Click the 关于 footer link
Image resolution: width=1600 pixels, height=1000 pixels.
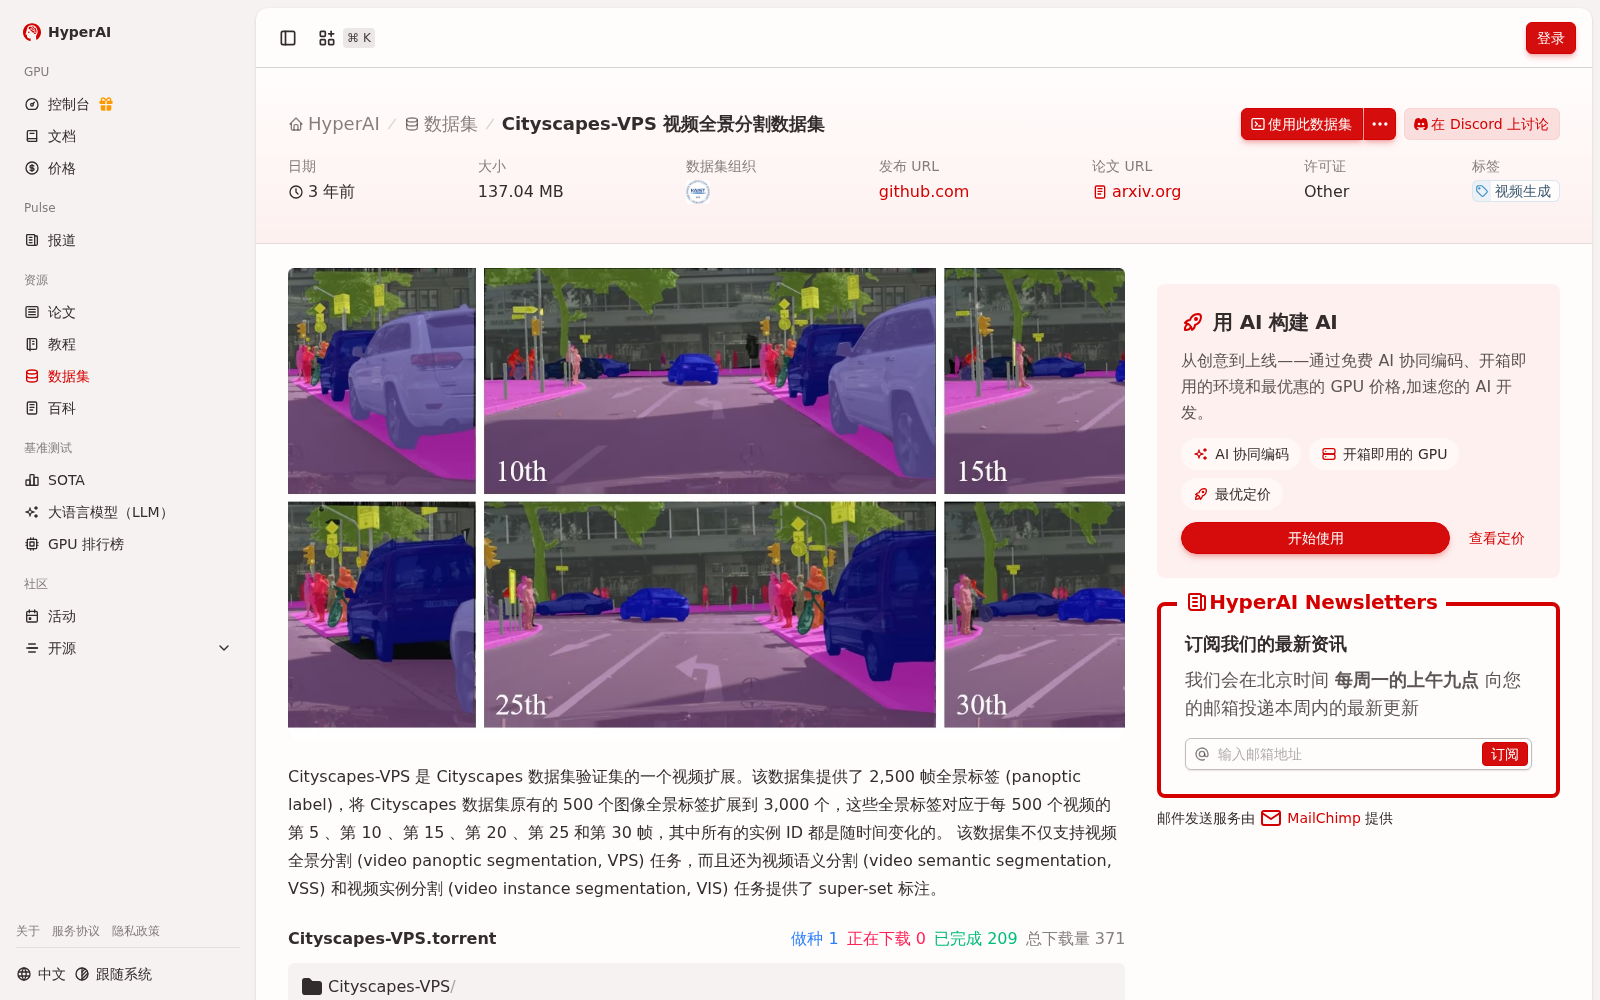pyautogui.click(x=28, y=931)
